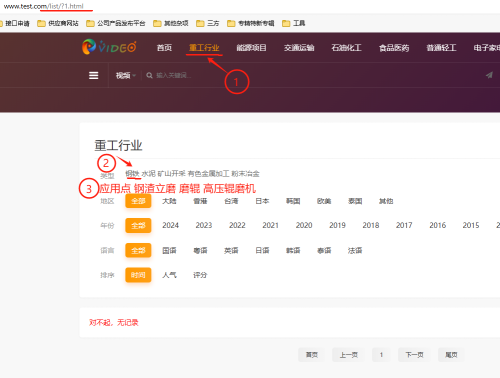
Task: Click the 上一页 pagination button
Action: 348,355
